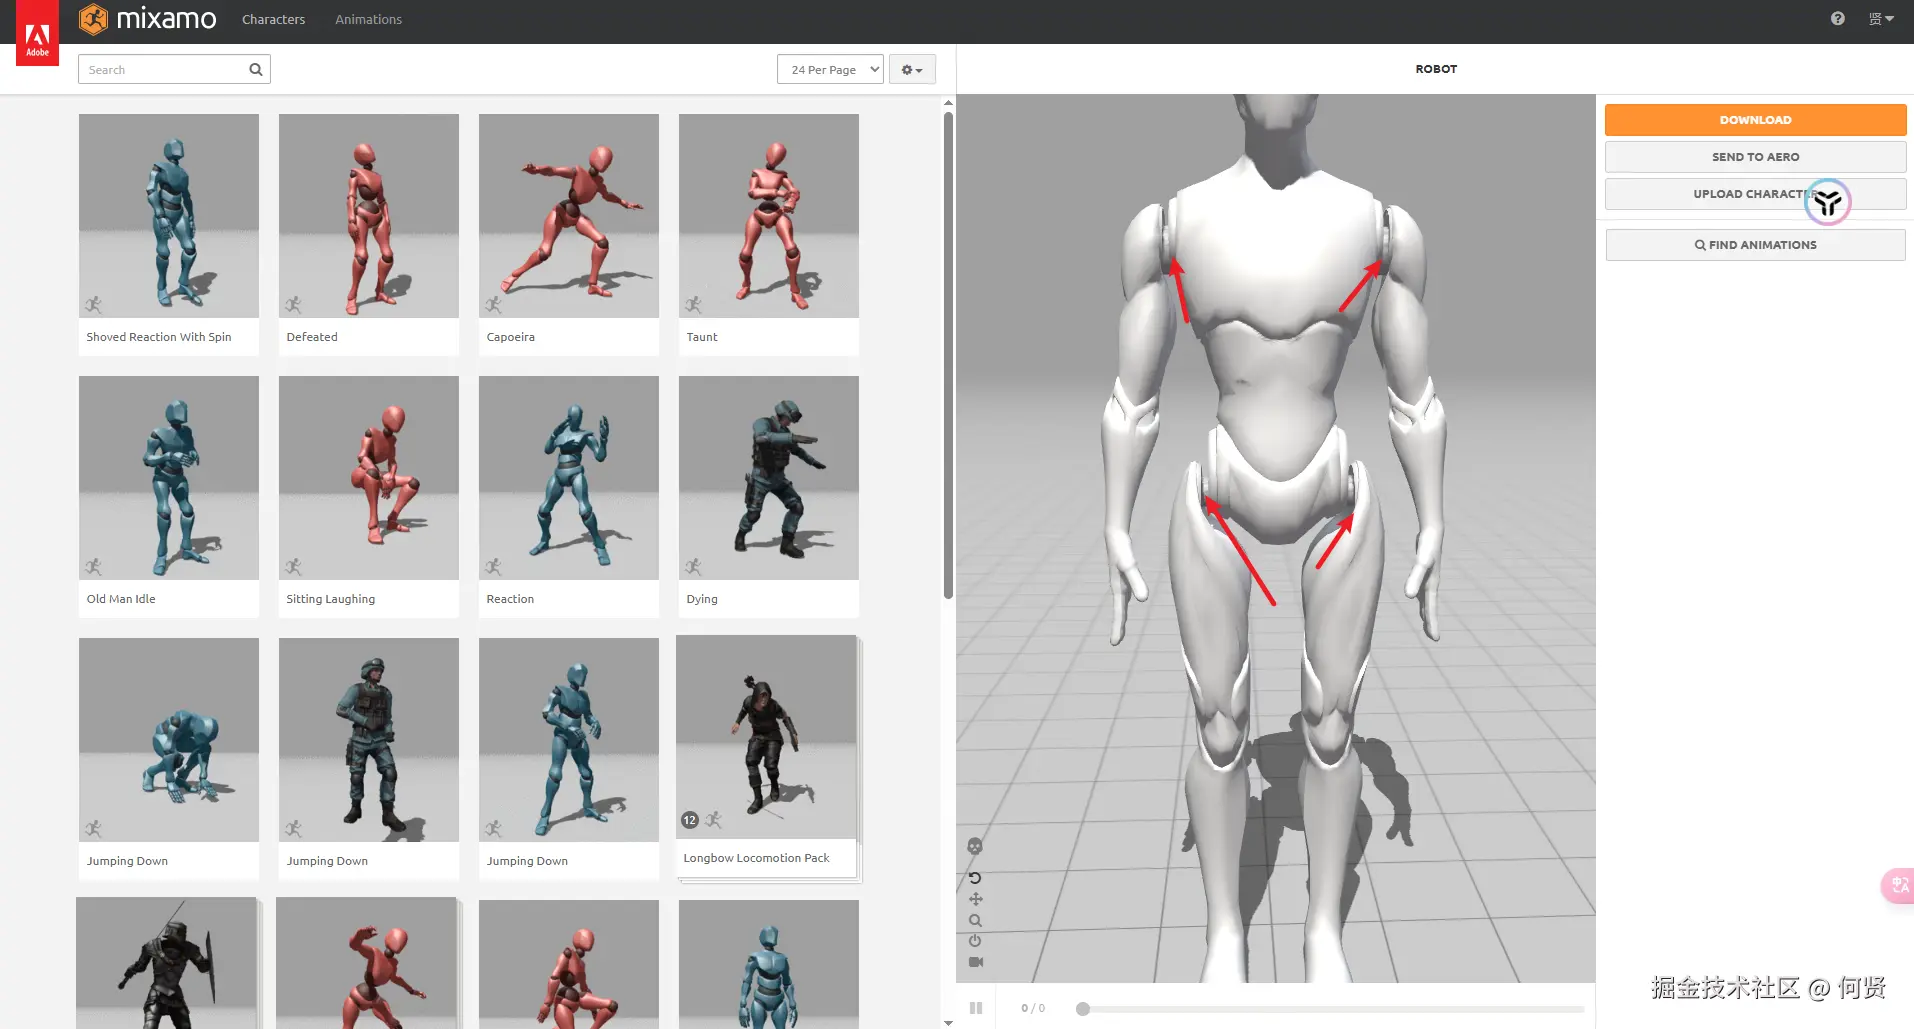Click running figure icon on Sitting Laughing
The width and height of the screenshot is (1914, 1029).
click(x=293, y=567)
